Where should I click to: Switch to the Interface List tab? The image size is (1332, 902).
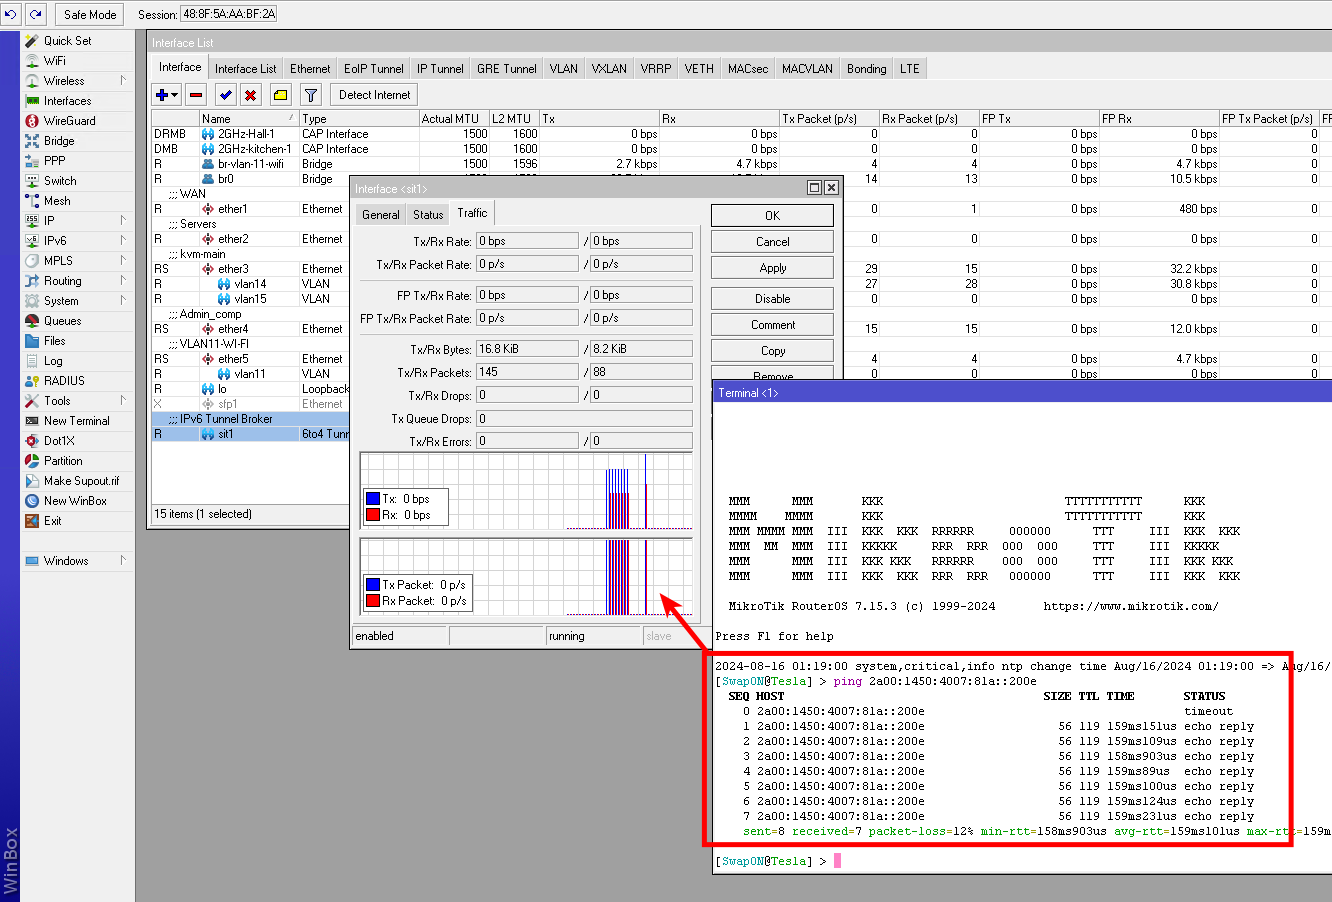point(245,69)
